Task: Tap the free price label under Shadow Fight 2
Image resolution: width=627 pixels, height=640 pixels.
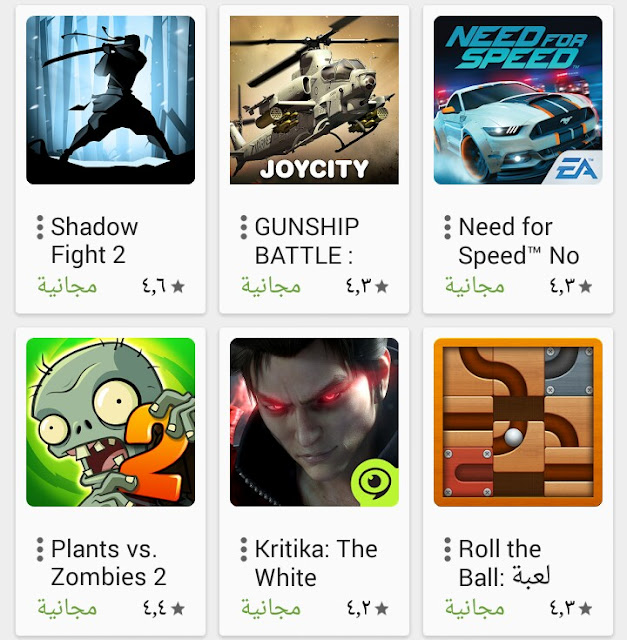Action: [x=67, y=286]
